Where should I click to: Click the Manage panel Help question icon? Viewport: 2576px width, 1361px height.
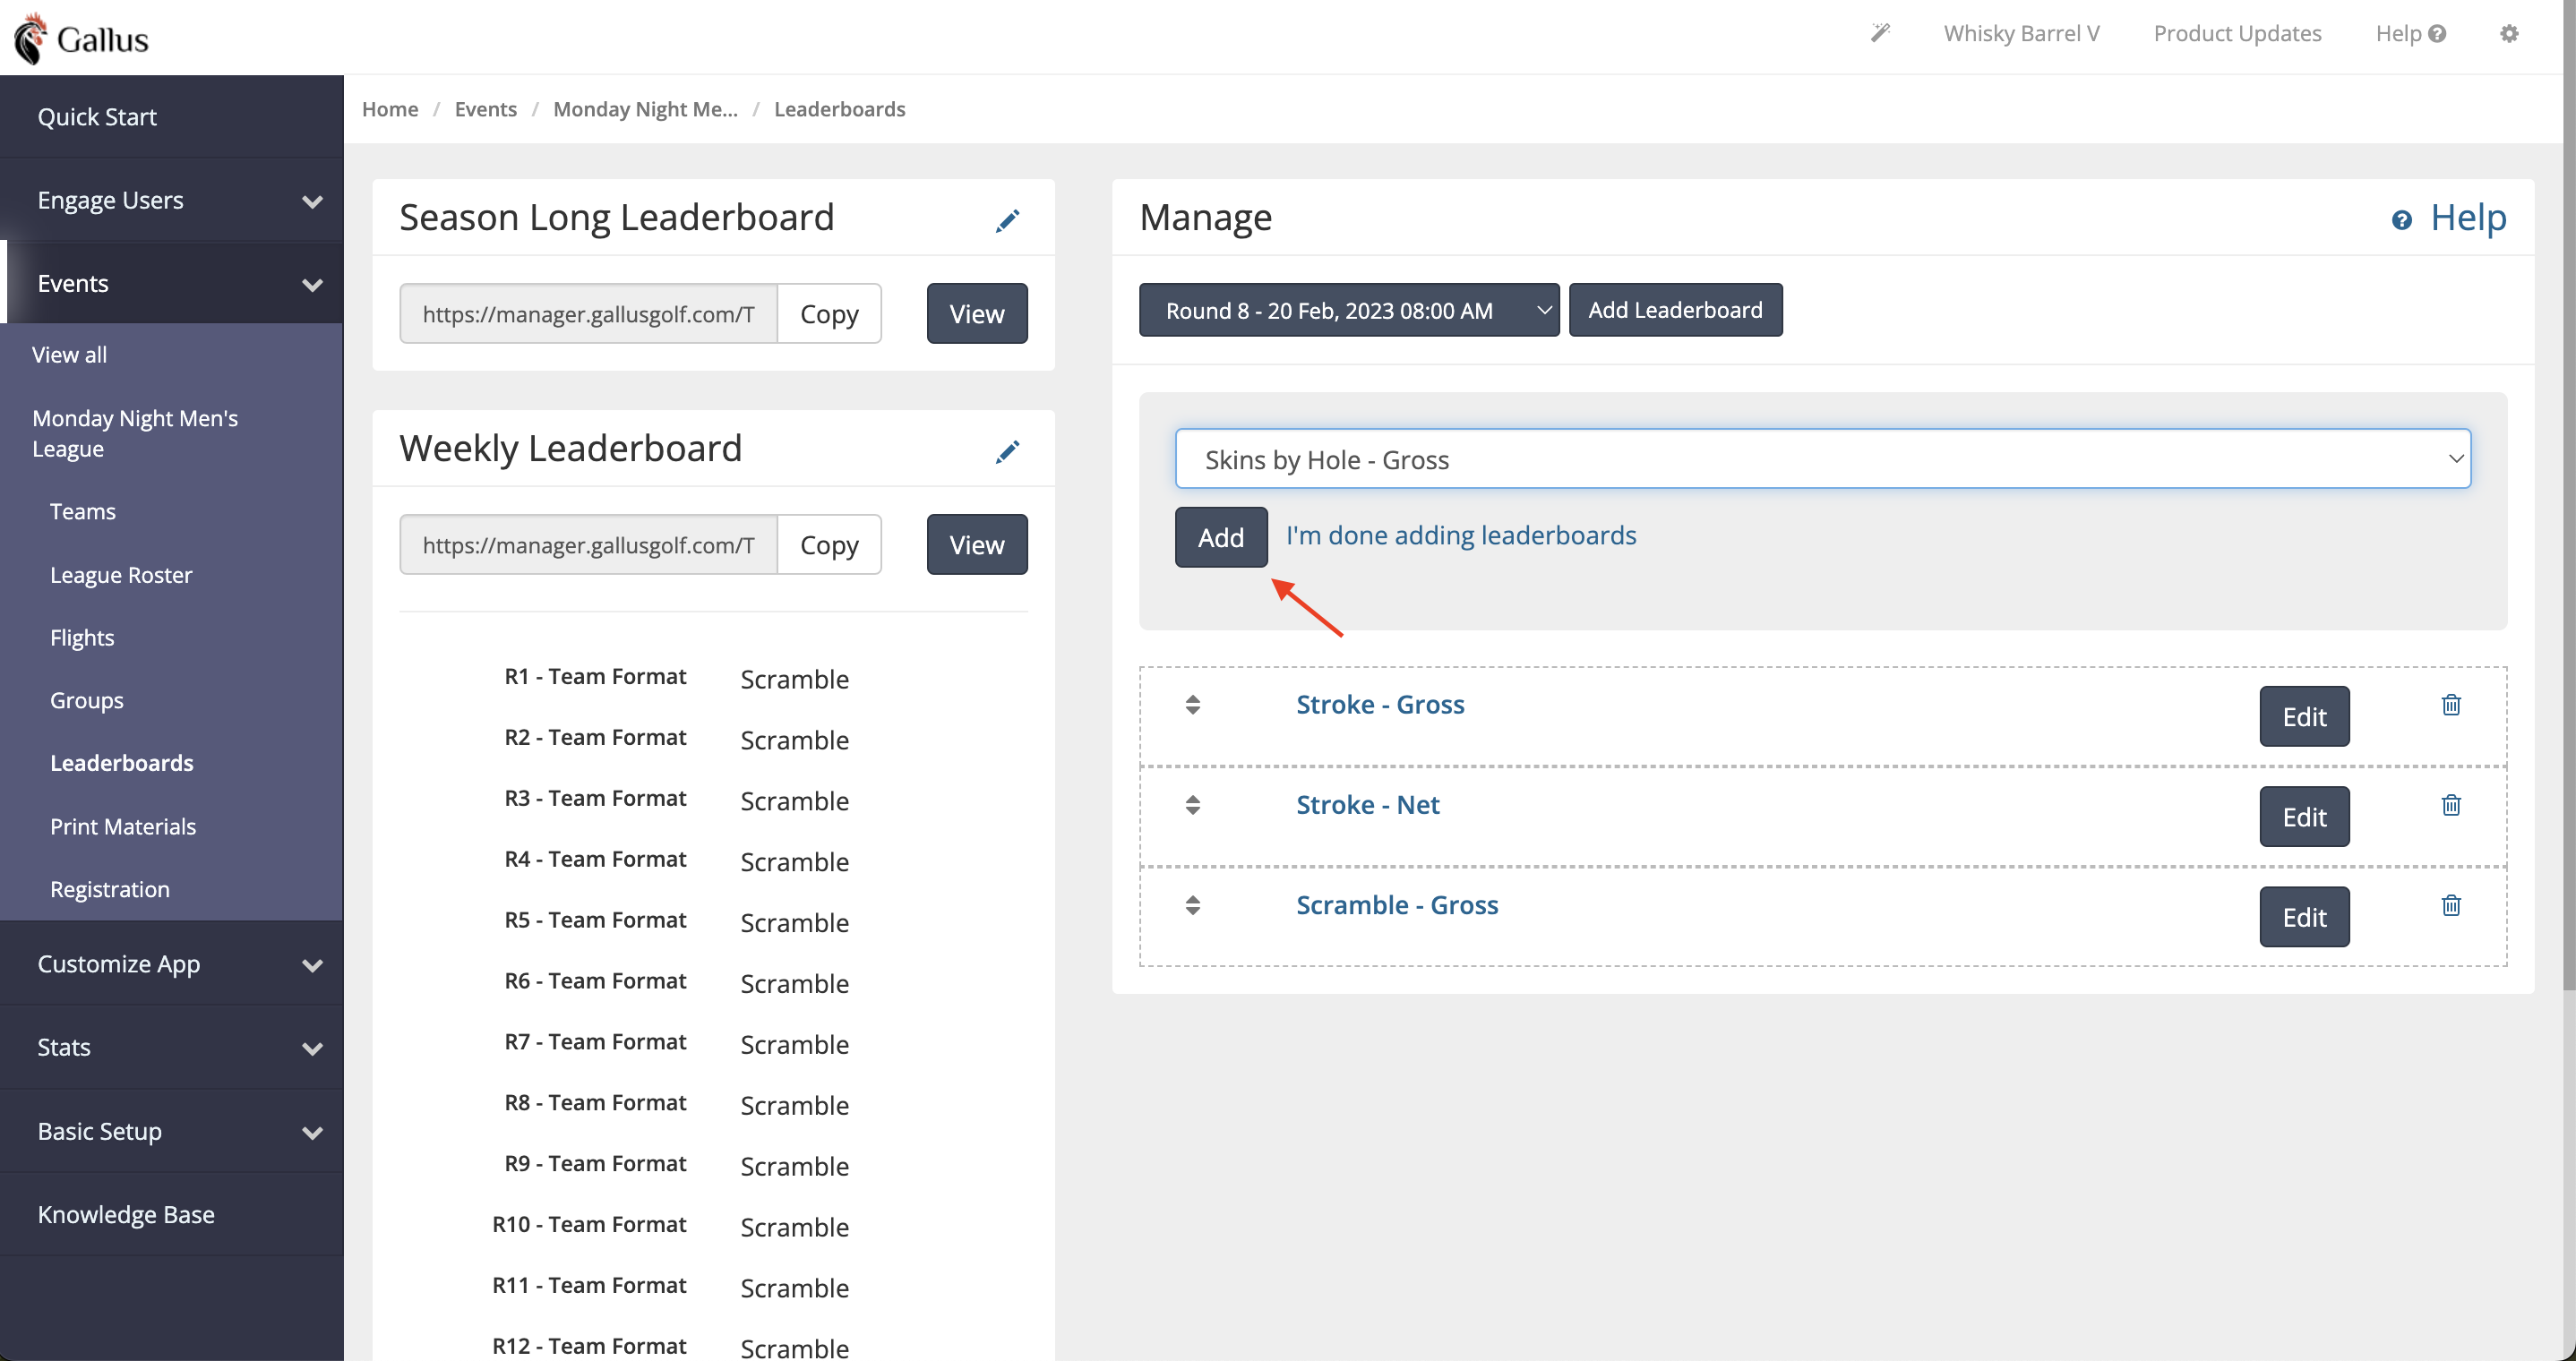pos(2401,220)
